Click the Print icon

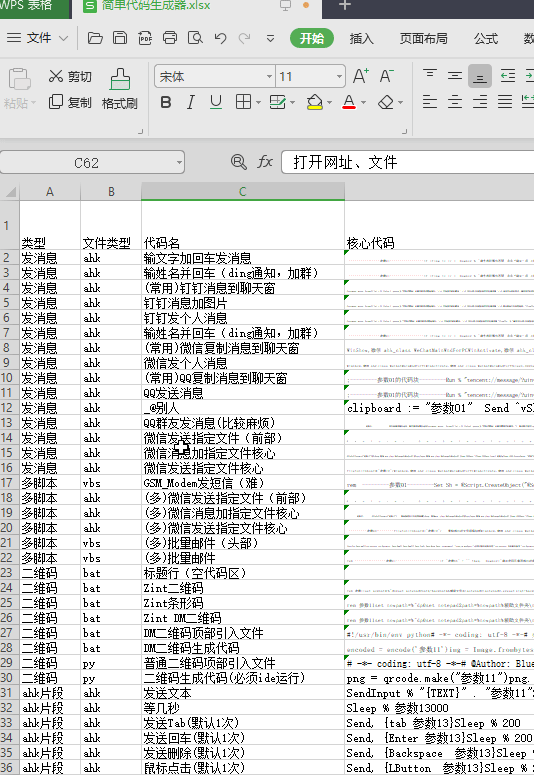point(170,38)
